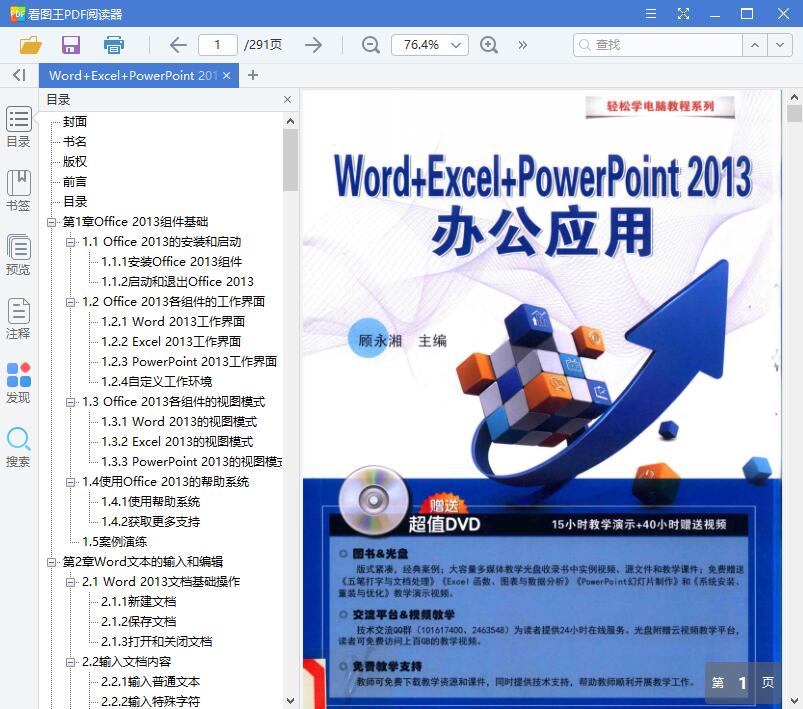Collapse 1.1 Office 2013的安装和启动 node
803x709 pixels.
(71, 242)
